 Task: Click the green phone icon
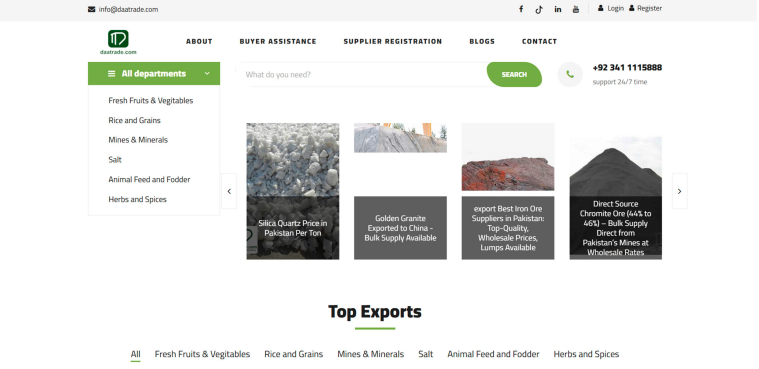pyautogui.click(x=570, y=75)
